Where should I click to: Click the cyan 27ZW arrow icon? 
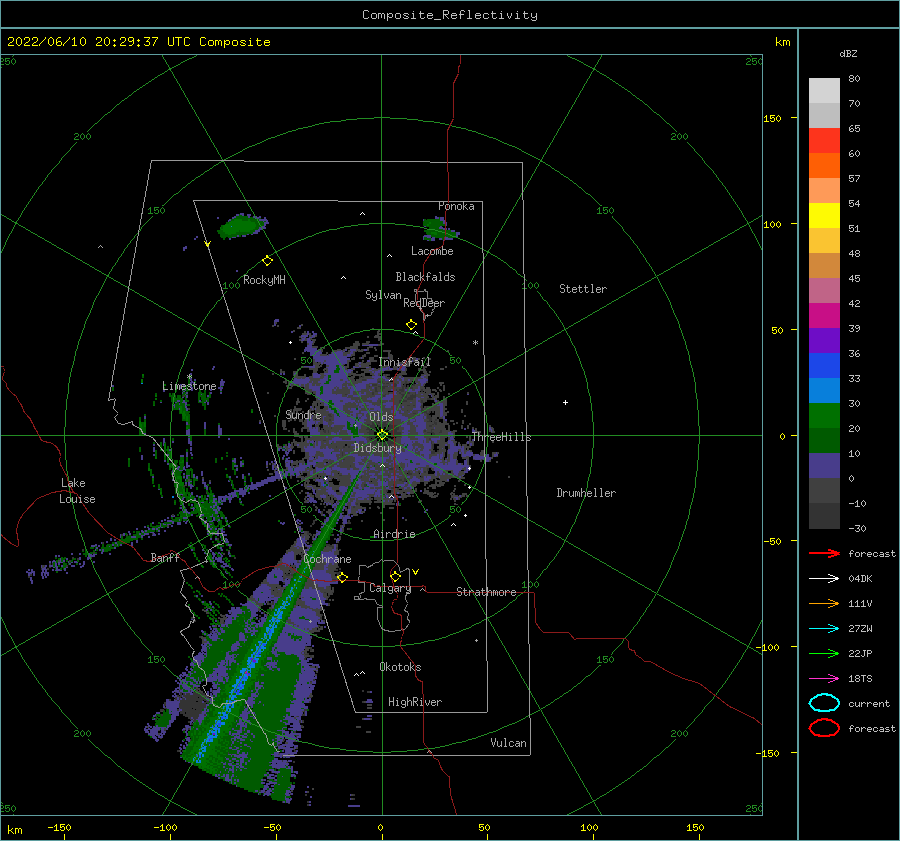[x=824, y=629]
